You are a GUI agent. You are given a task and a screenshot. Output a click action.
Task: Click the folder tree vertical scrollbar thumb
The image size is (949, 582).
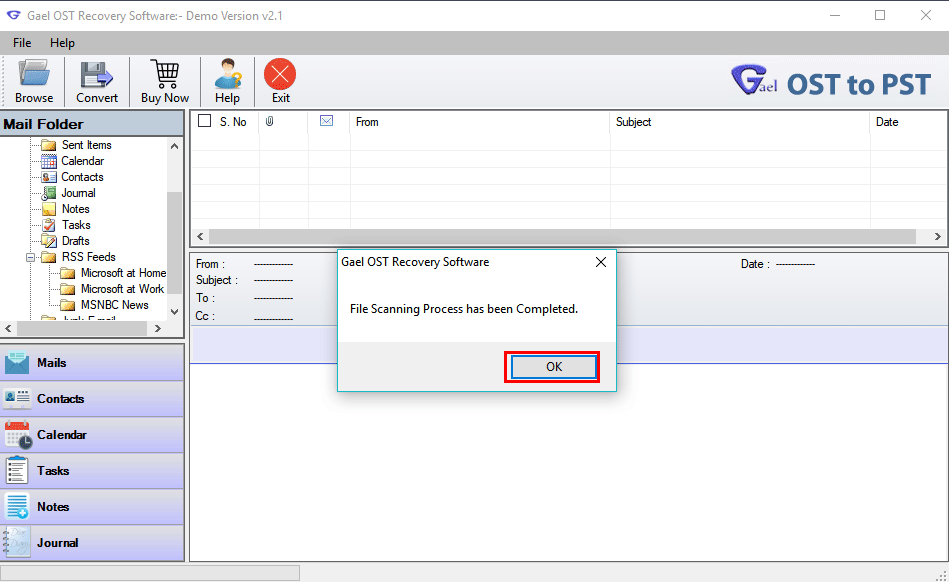pos(174,243)
